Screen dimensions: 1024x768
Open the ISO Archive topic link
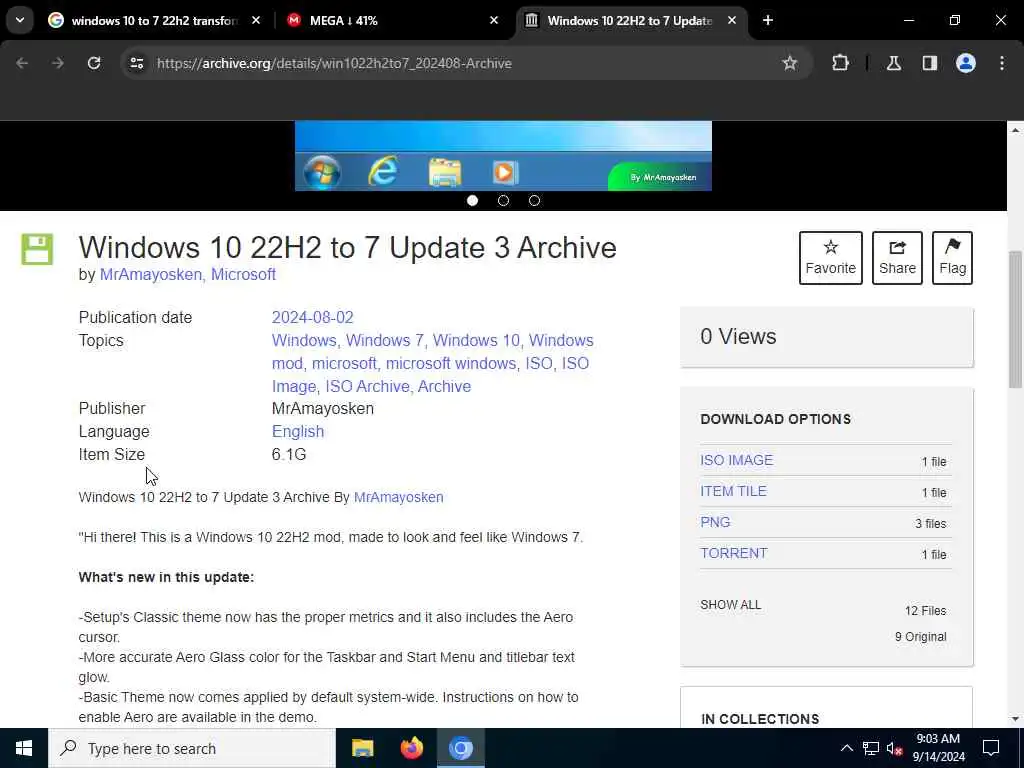tap(368, 386)
